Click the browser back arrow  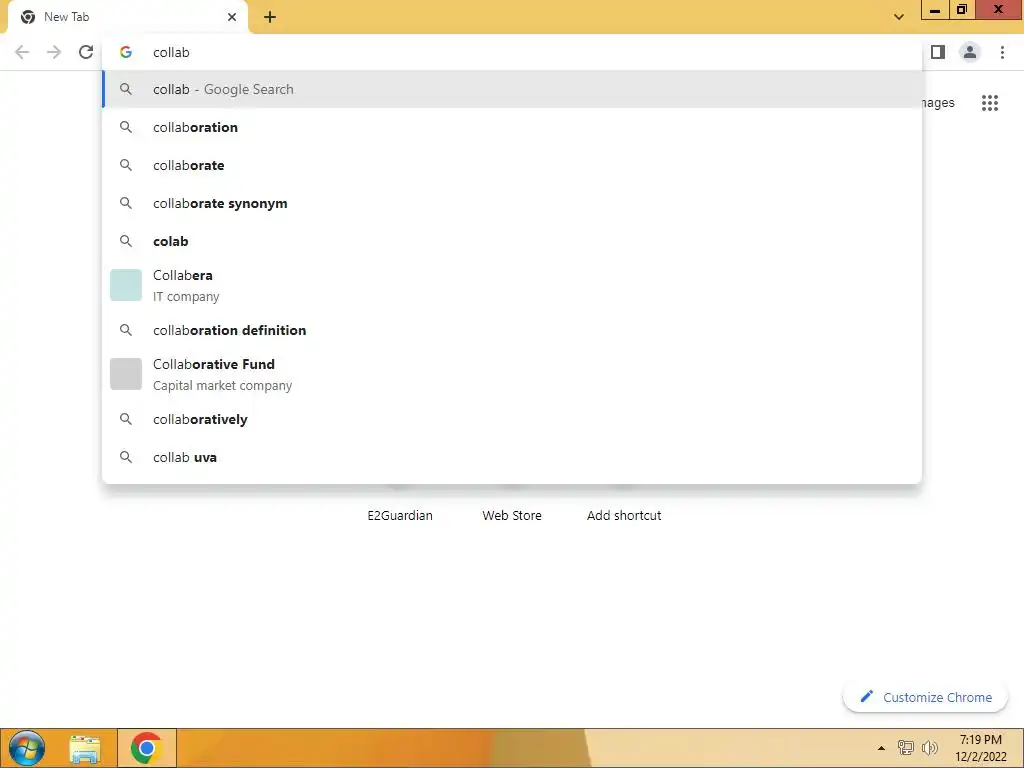pyautogui.click(x=22, y=52)
